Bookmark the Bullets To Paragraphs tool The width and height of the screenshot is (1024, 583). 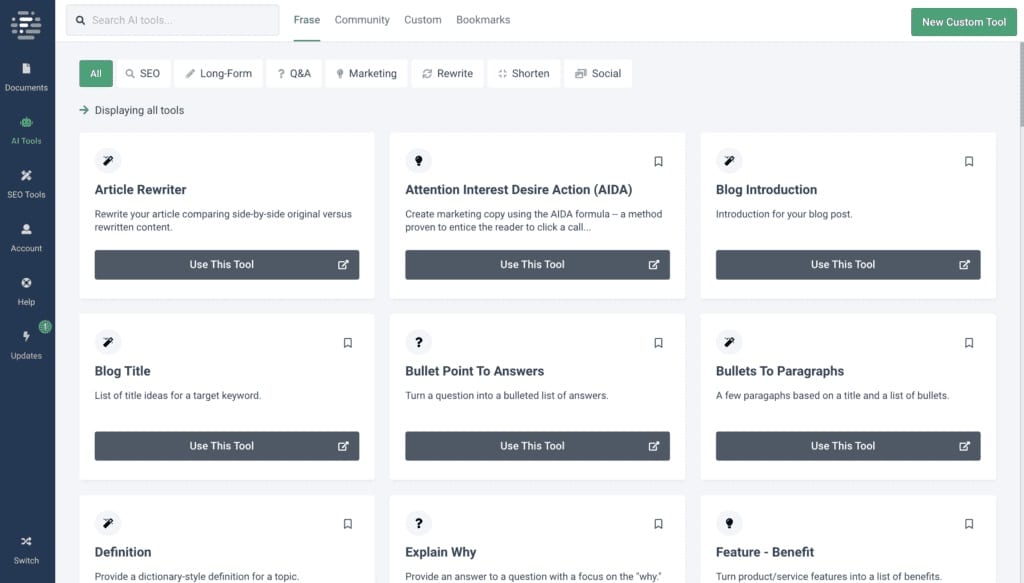(969, 343)
